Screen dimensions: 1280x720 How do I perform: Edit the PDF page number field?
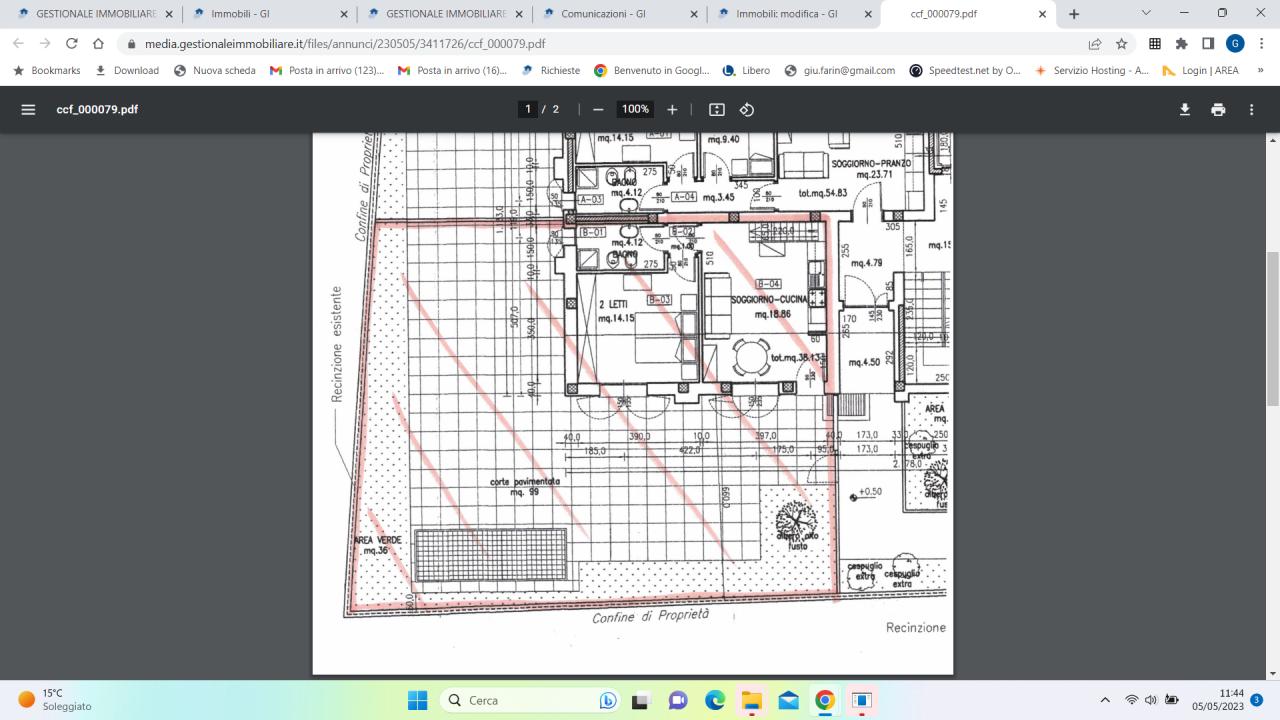click(x=528, y=109)
